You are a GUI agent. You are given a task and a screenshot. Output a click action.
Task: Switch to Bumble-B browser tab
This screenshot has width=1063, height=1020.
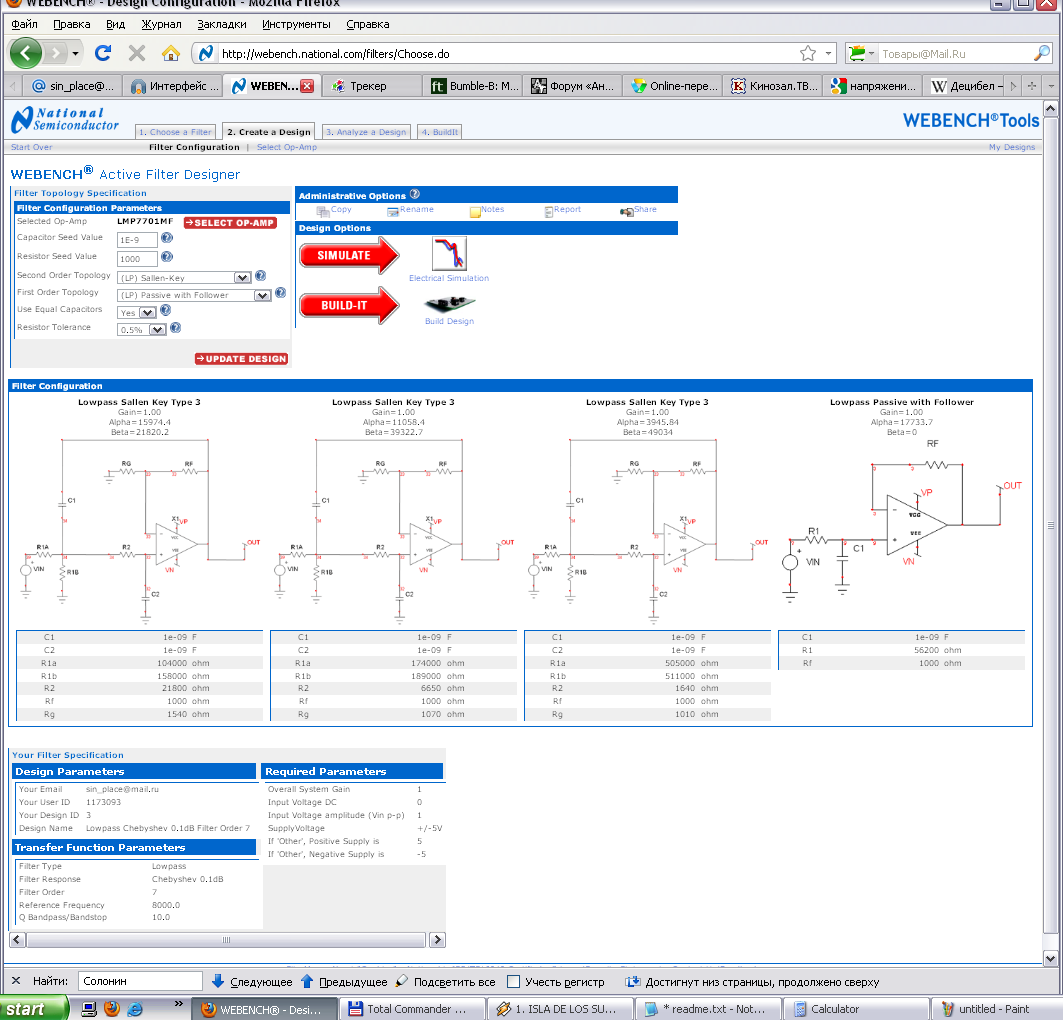tap(475, 86)
